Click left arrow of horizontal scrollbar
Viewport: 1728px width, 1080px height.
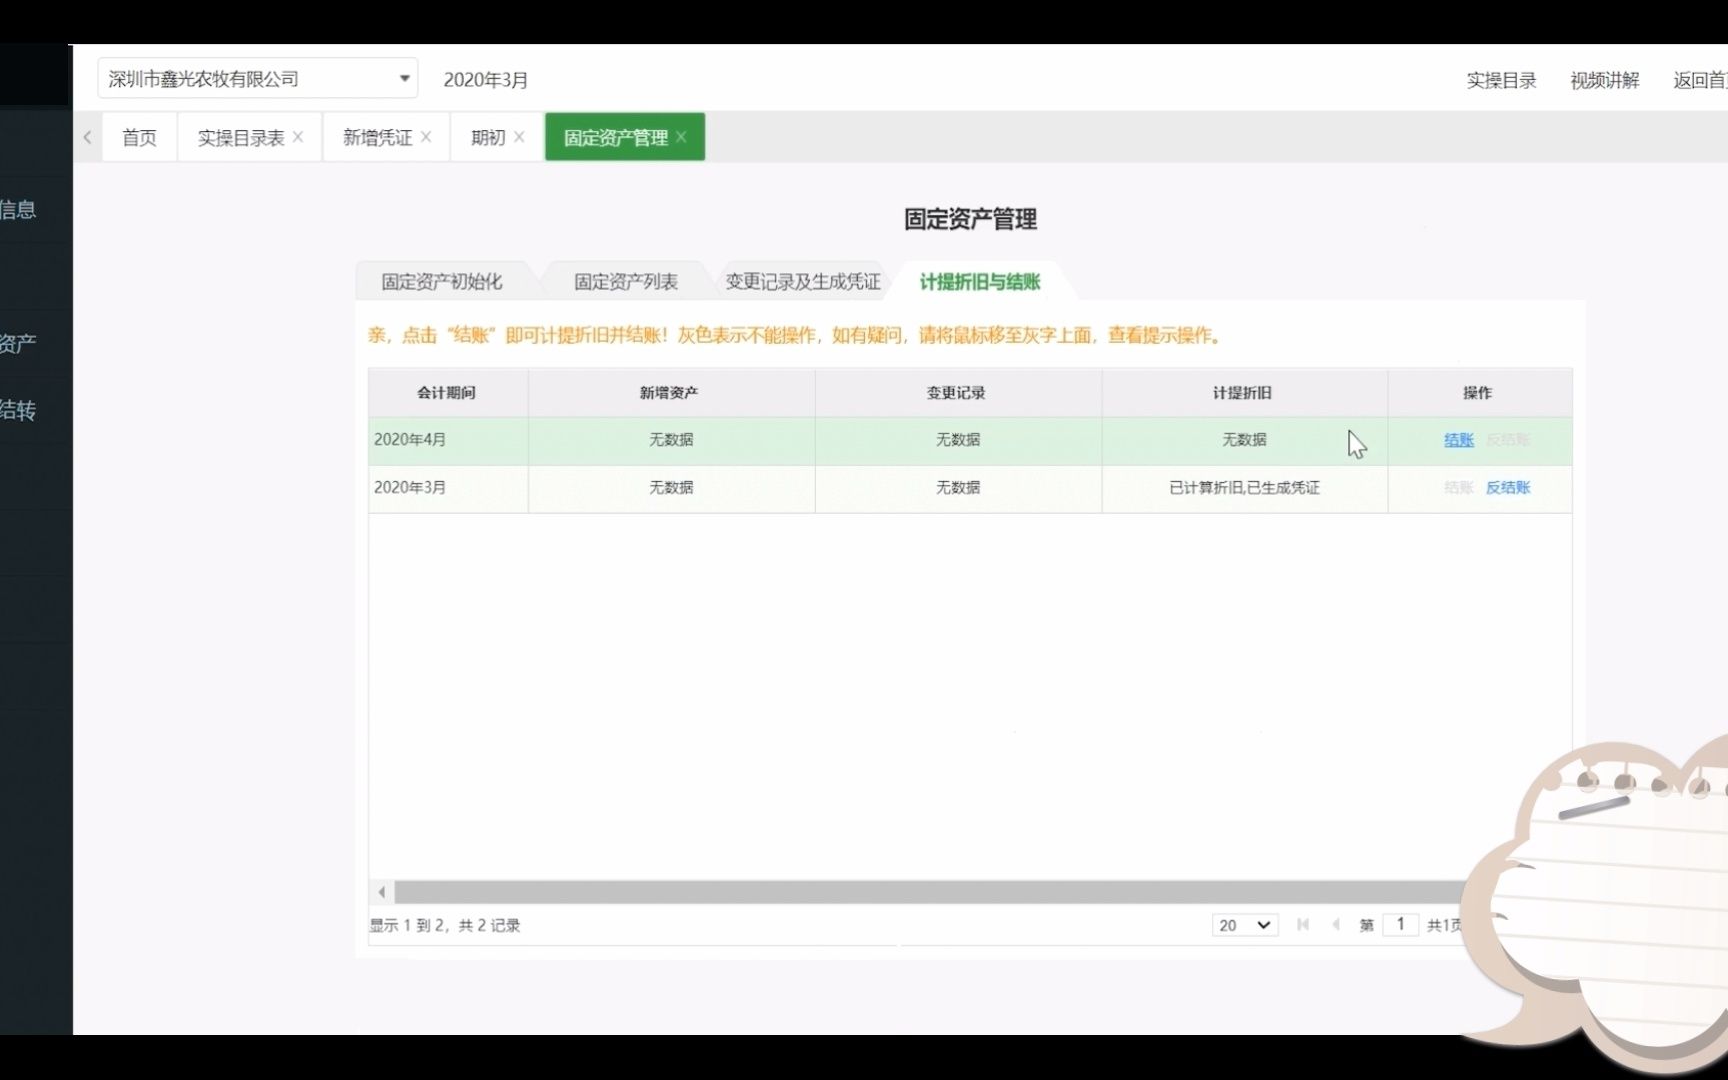click(x=381, y=891)
